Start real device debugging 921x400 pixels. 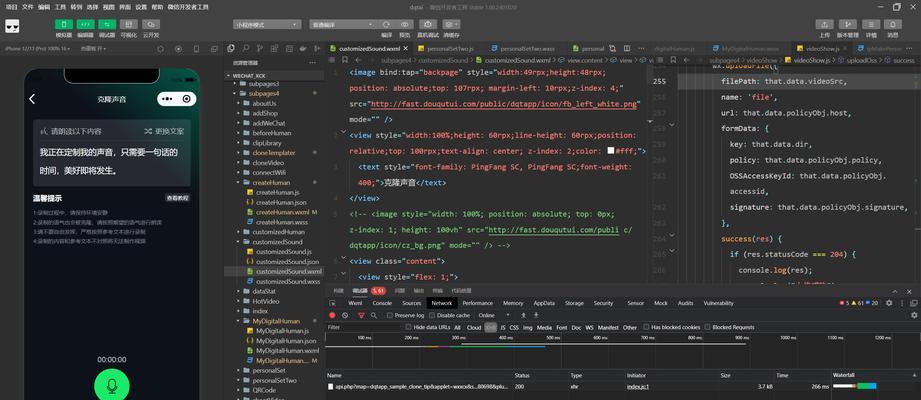428,25
